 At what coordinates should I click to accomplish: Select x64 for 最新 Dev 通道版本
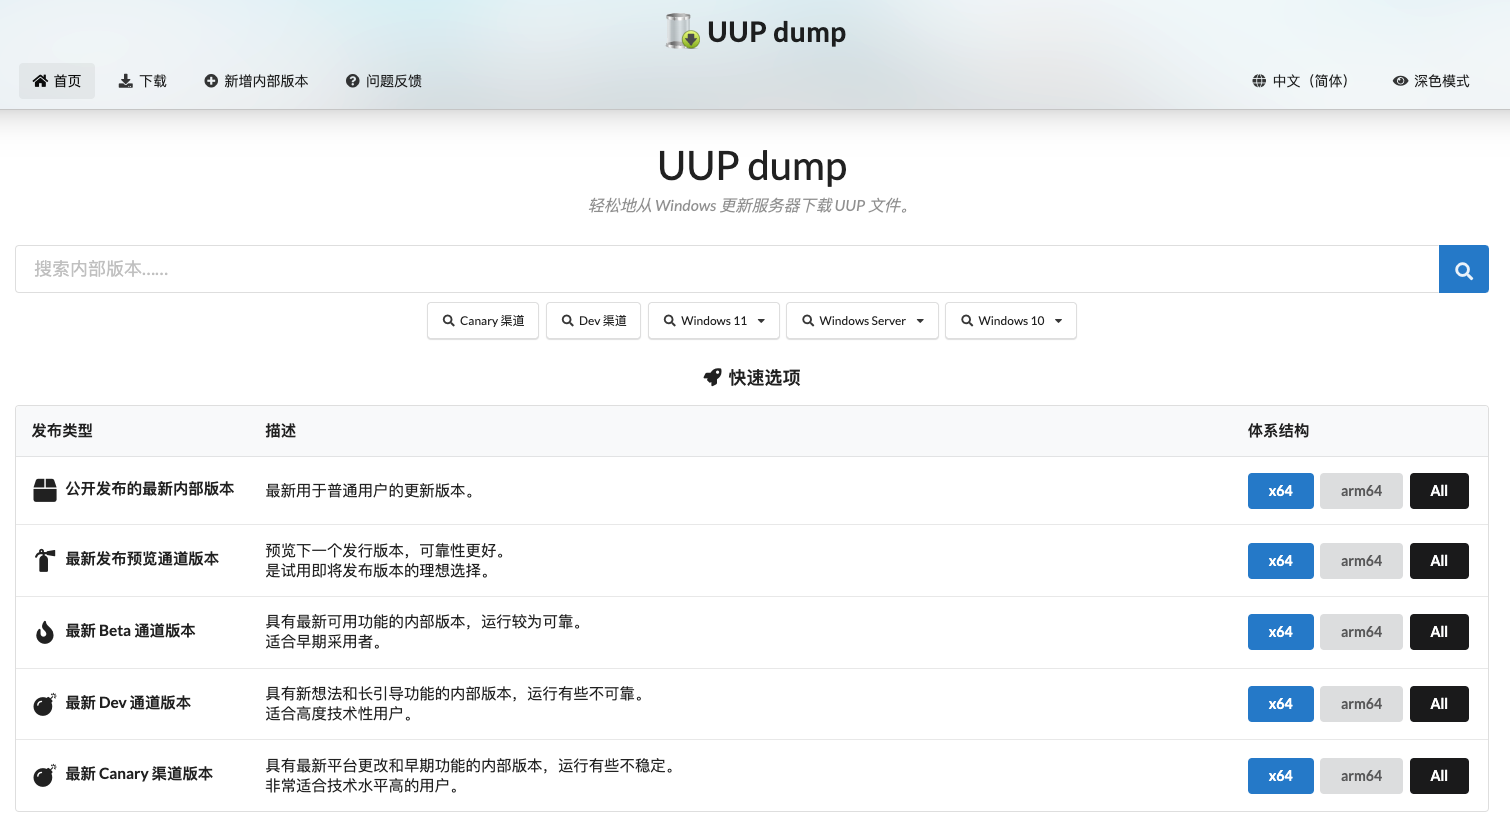click(1281, 704)
